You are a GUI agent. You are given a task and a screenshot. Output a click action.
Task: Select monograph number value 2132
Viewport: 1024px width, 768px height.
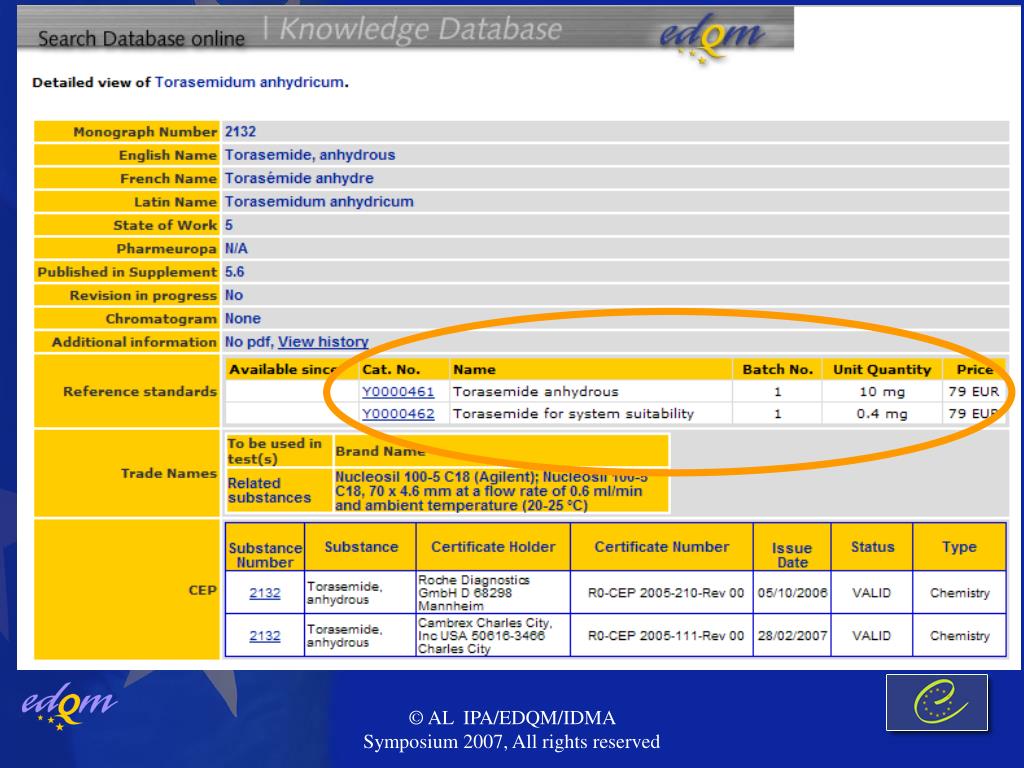(x=240, y=132)
